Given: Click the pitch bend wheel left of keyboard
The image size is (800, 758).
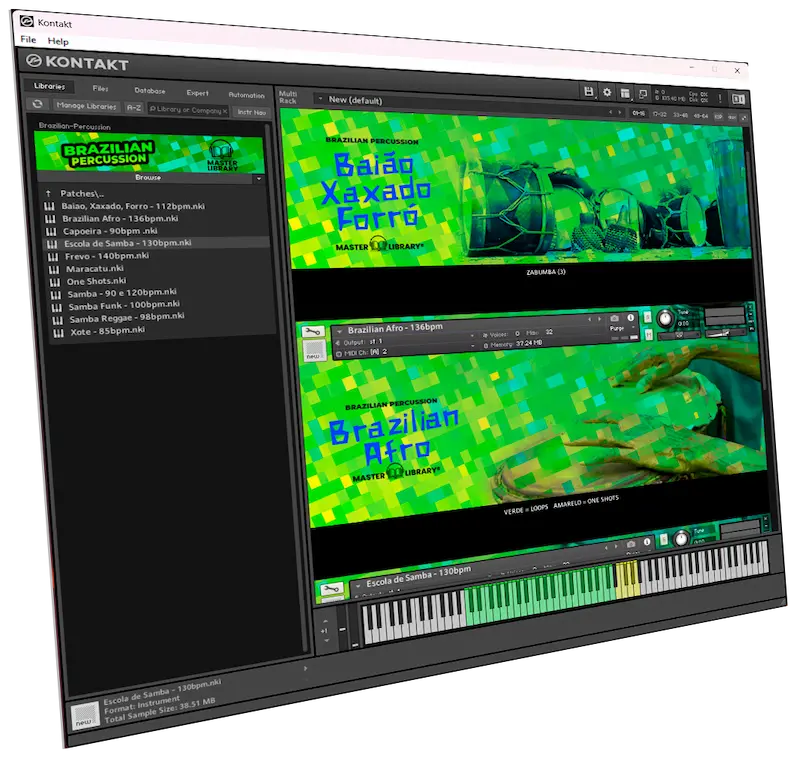Looking at the screenshot, I should tap(343, 628).
